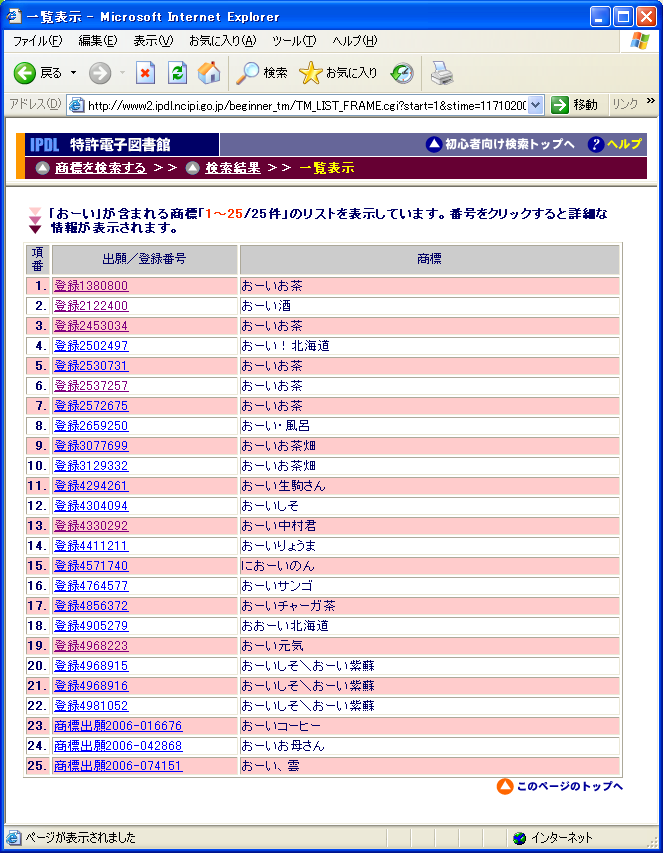
Task: Click the Stop loading icon
Action: click(x=145, y=73)
